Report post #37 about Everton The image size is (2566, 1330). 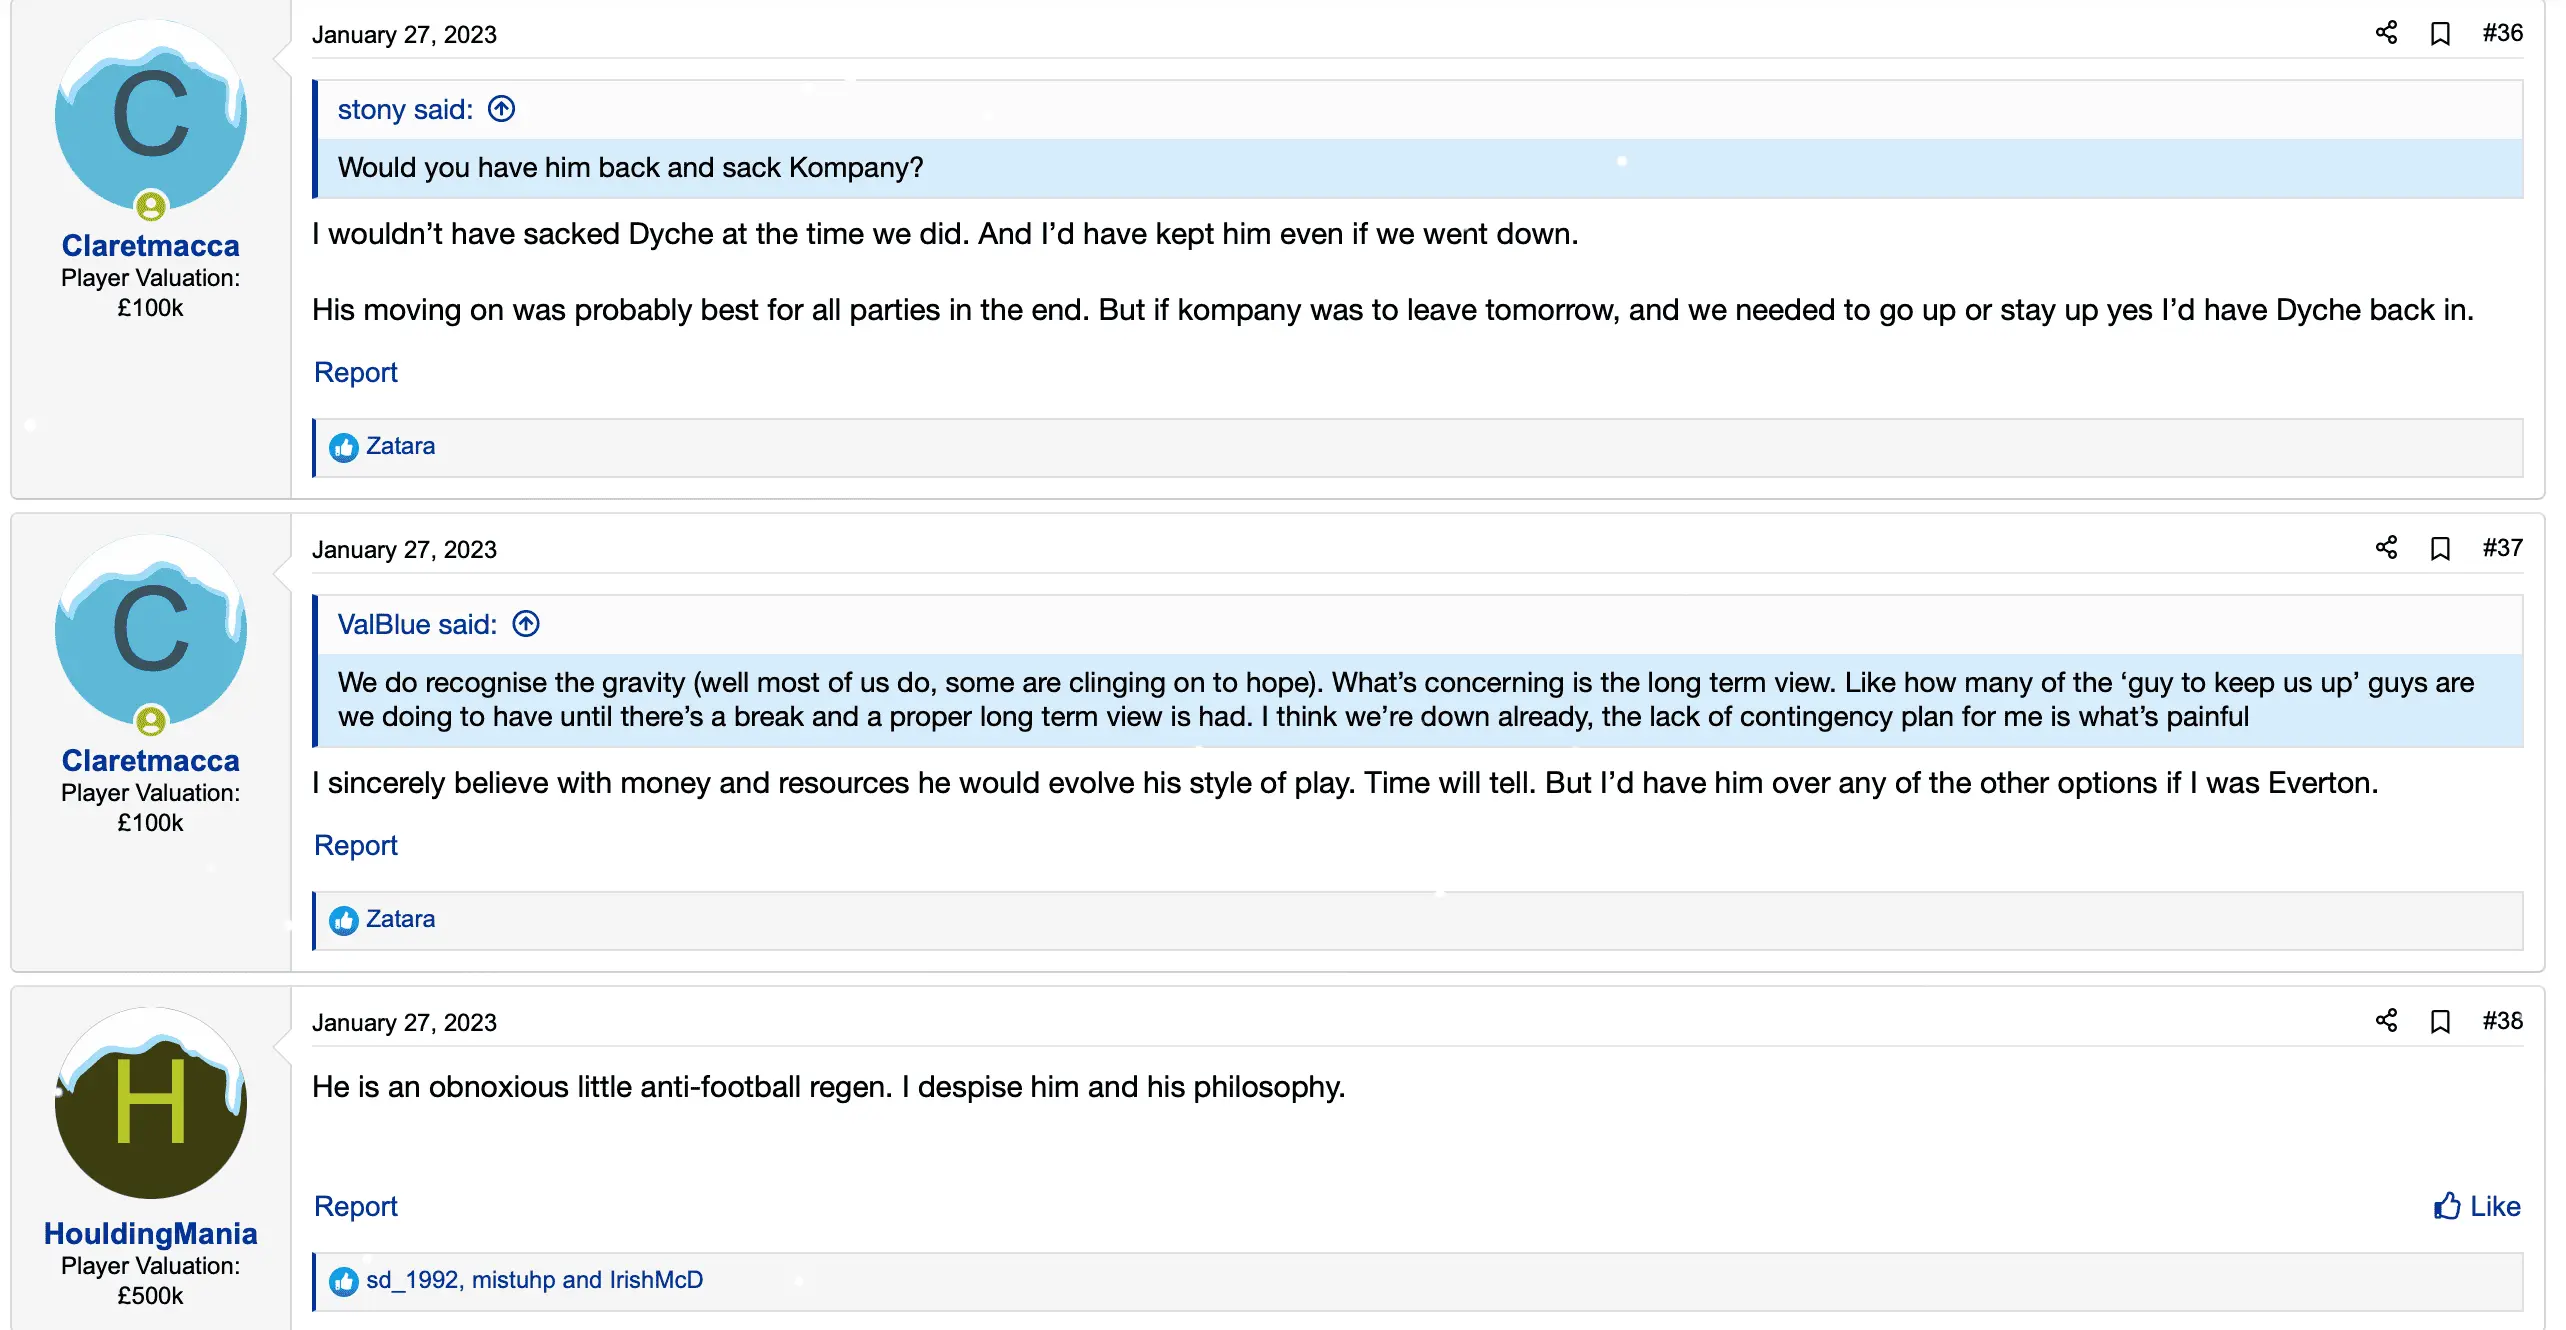tap(356, 845)
